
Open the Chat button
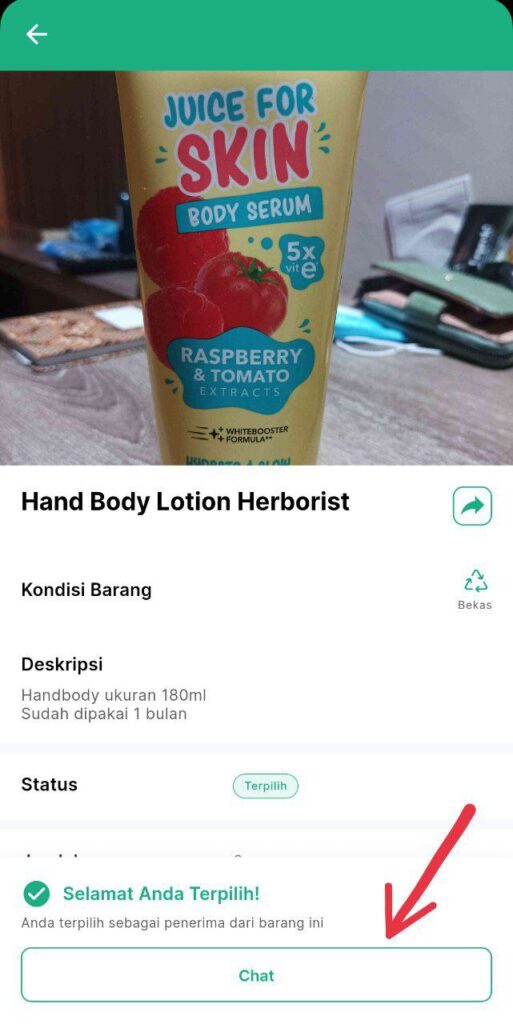(256, 975)
